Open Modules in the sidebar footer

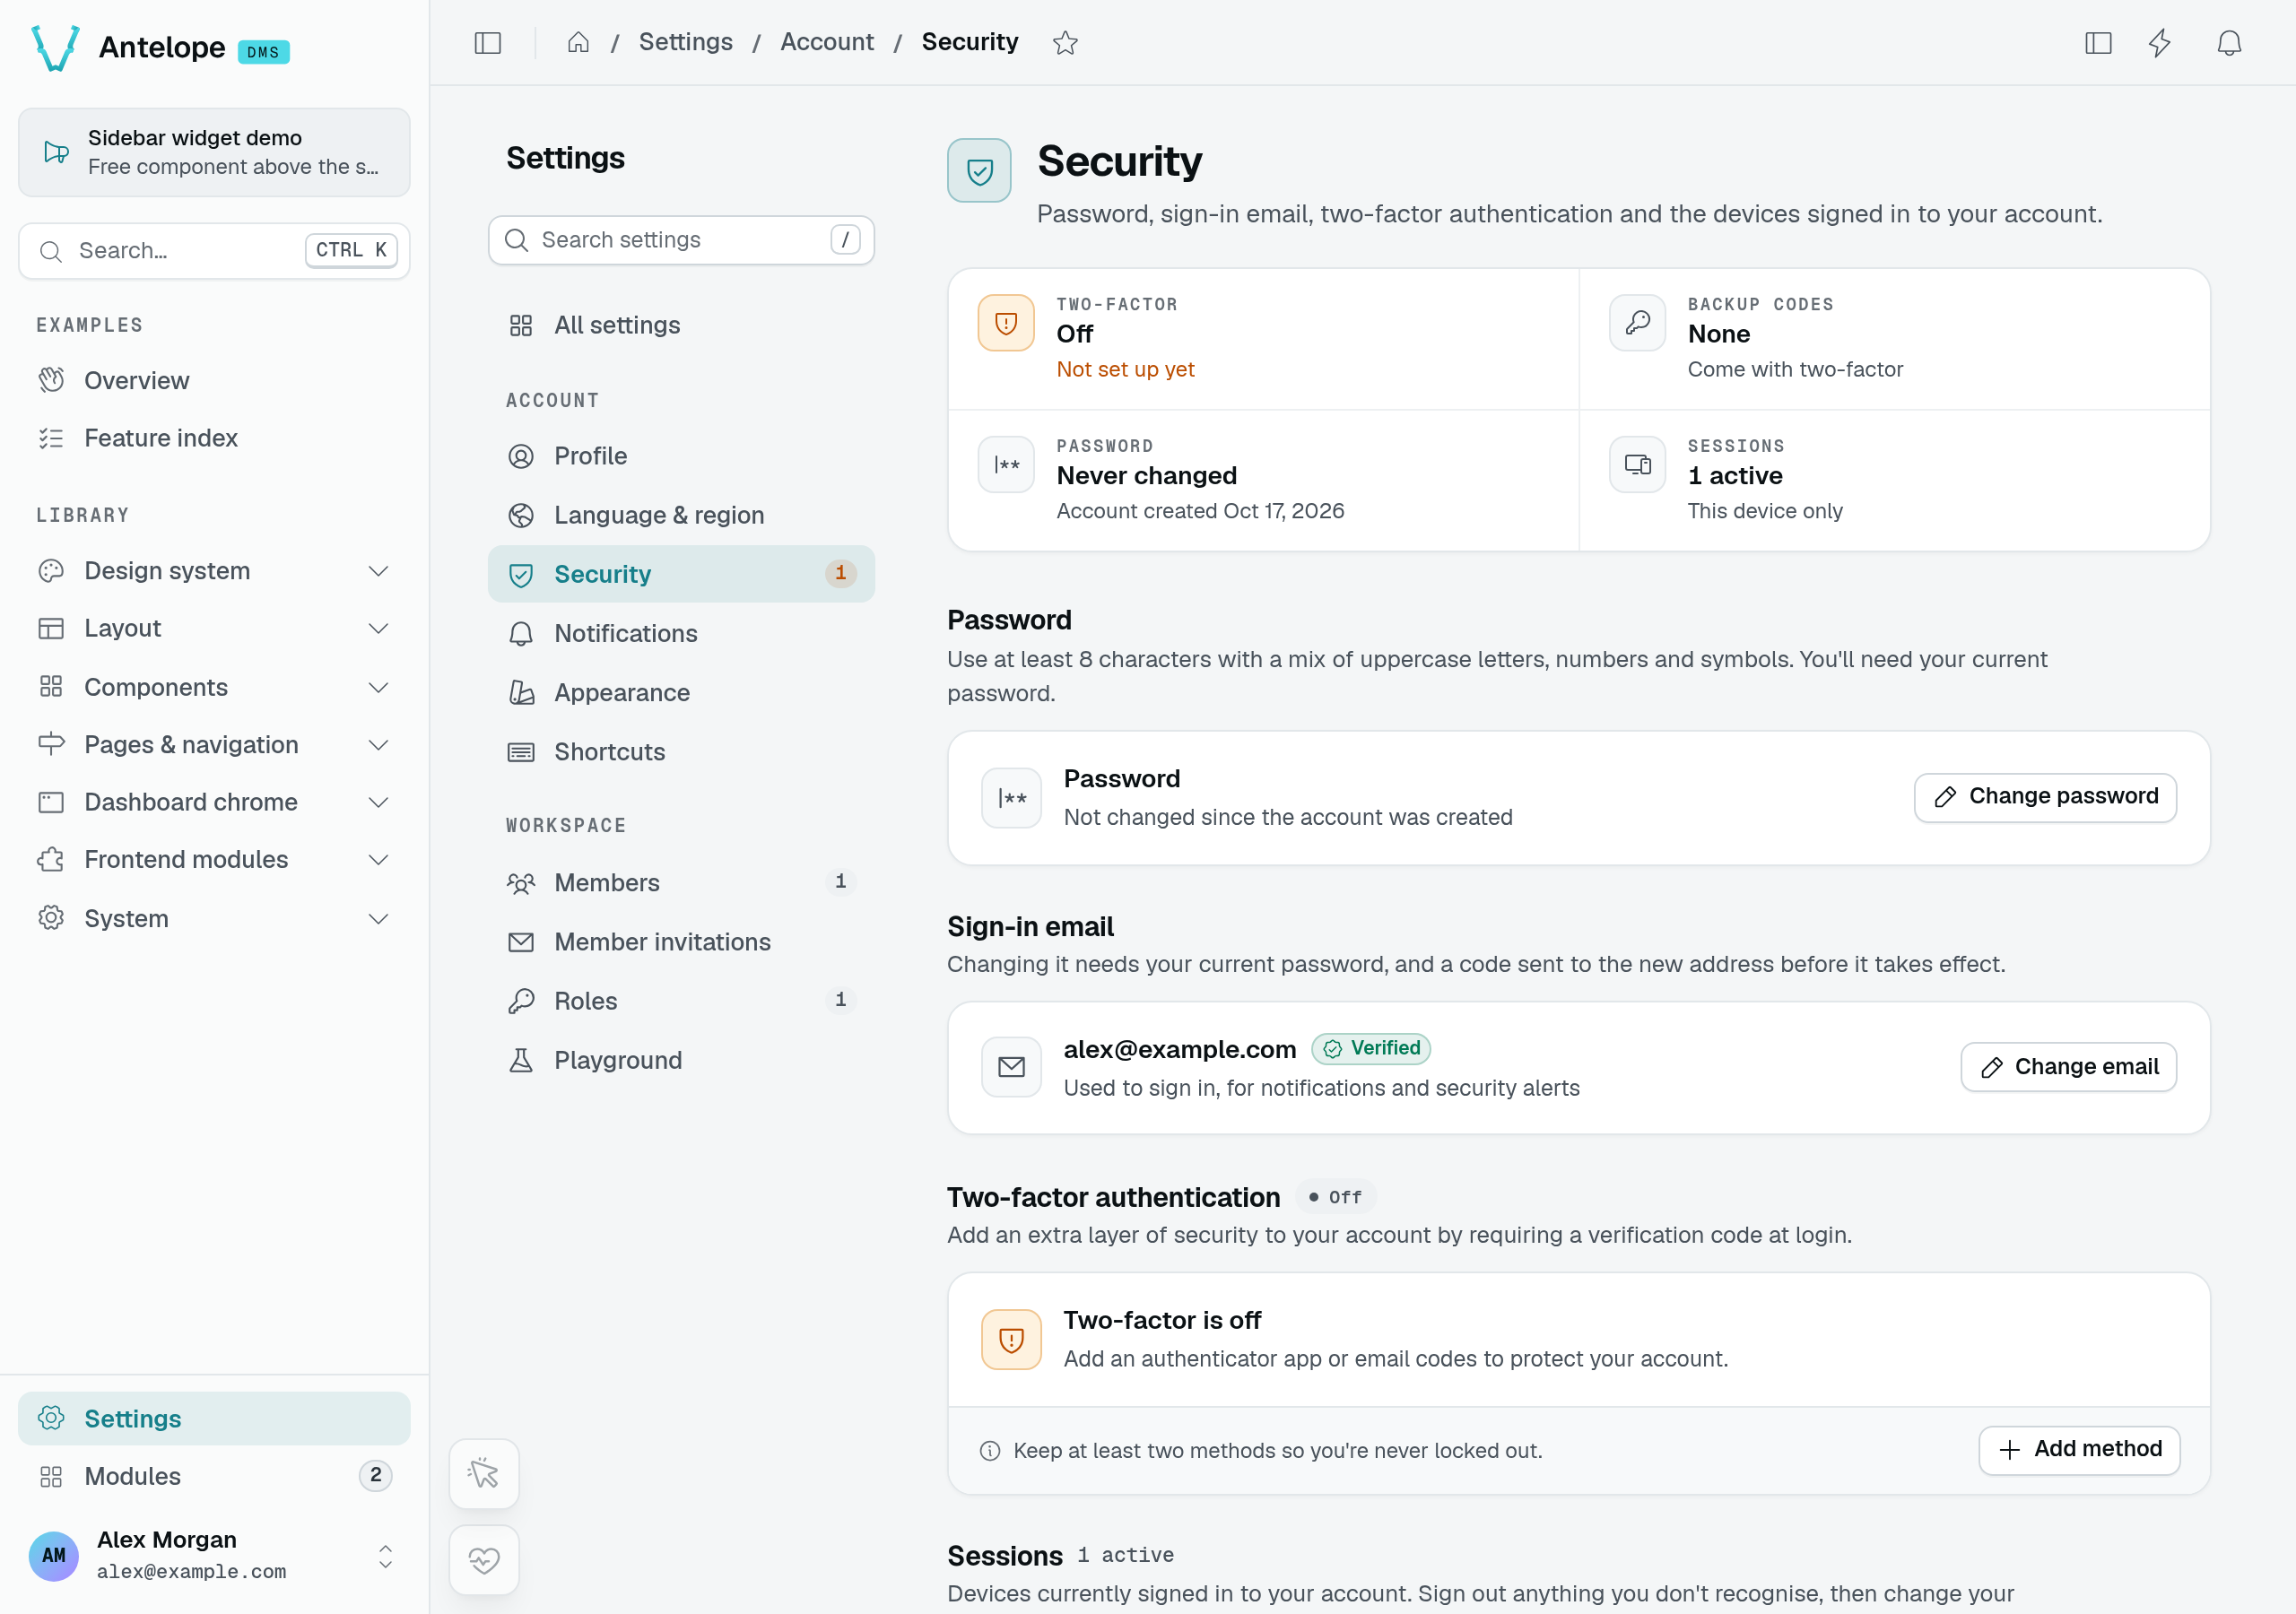[x=214, y=1476]
